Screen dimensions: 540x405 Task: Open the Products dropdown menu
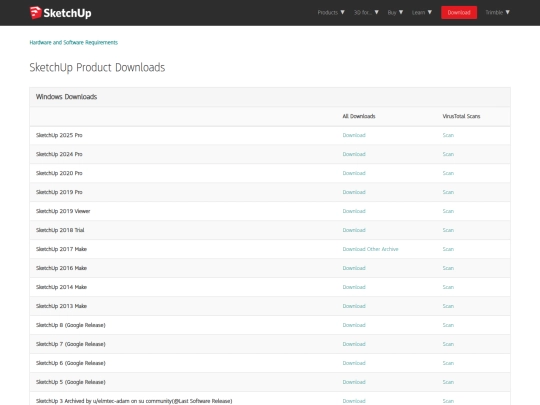pyautogui.click(x=331, y=12)
